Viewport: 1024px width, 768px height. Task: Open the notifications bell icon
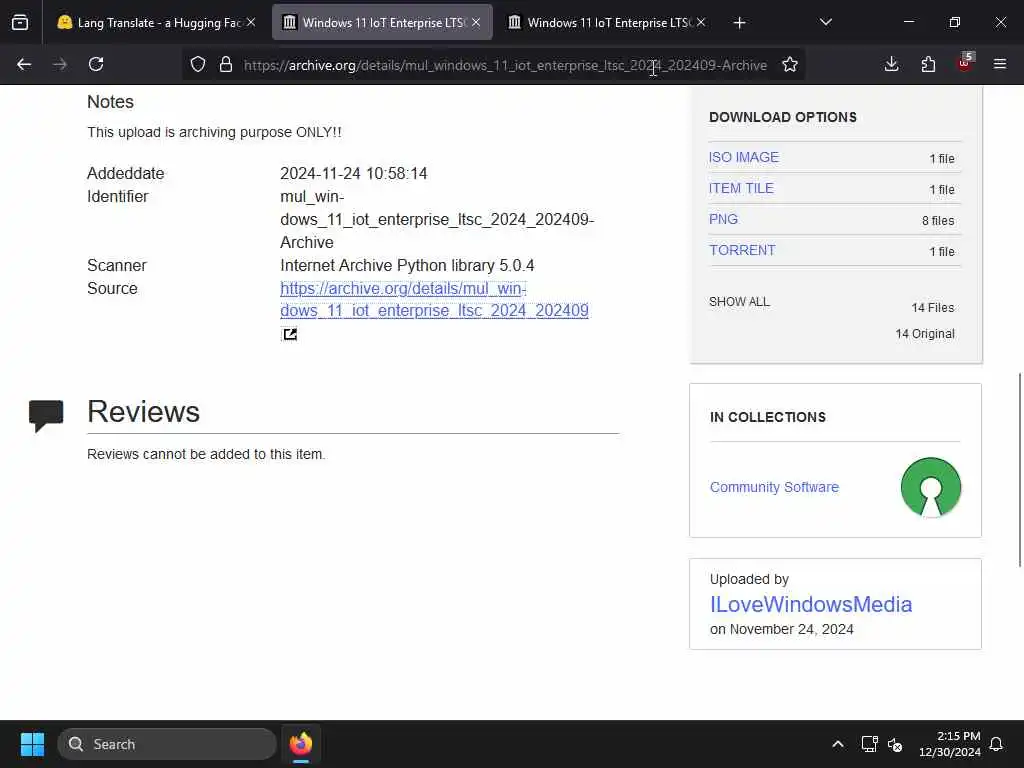996,744
